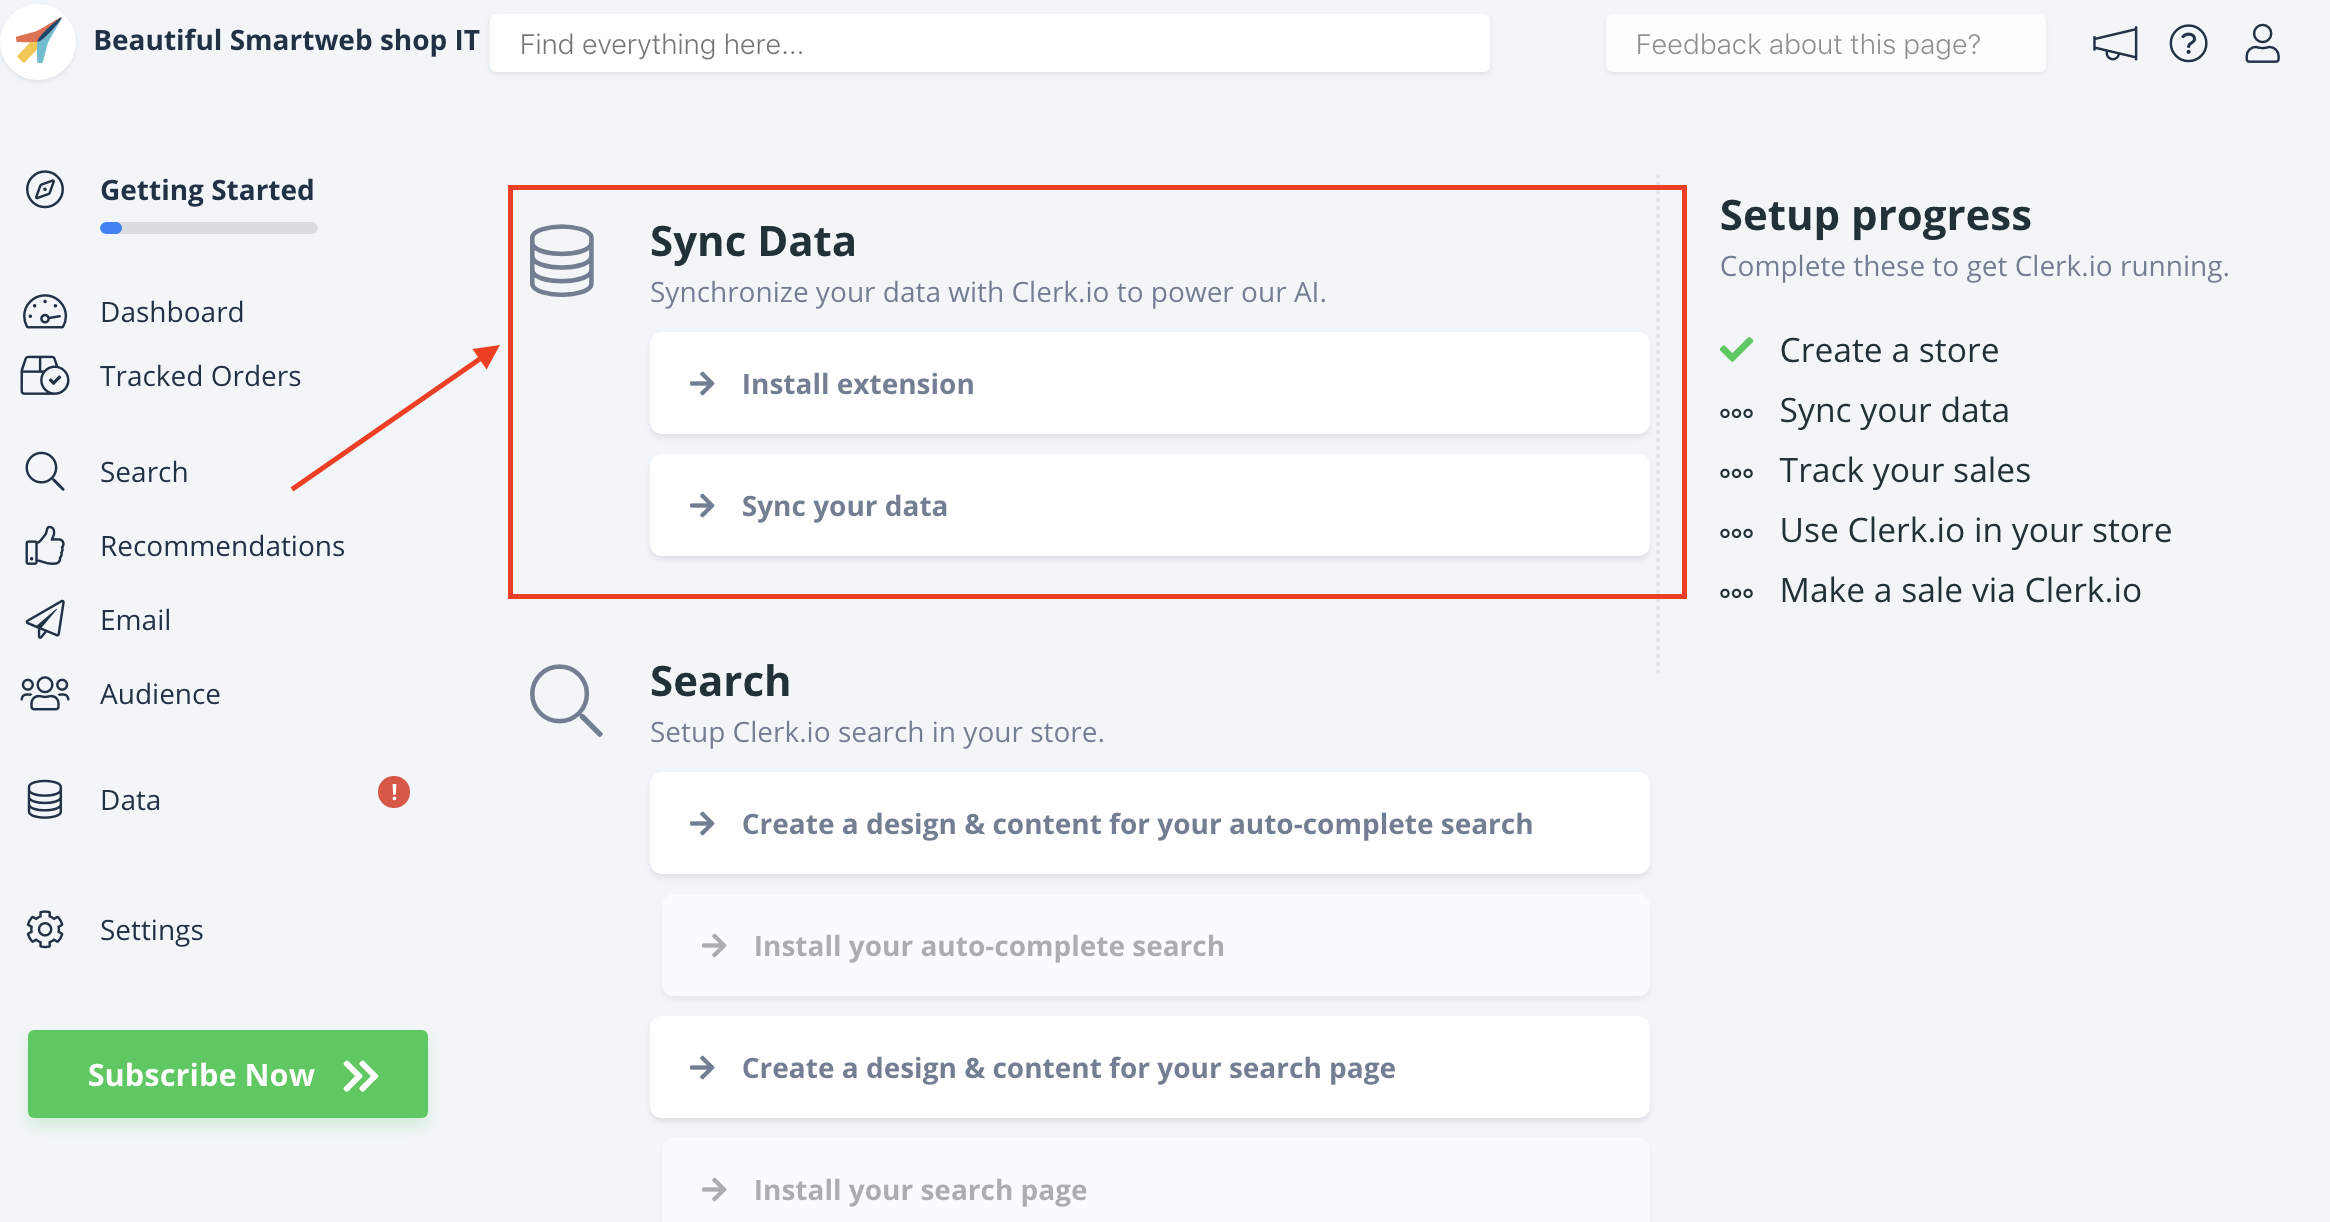Click the user account icon
The width and height of the screenshot is (2330, 1222).
point(2262,43)
